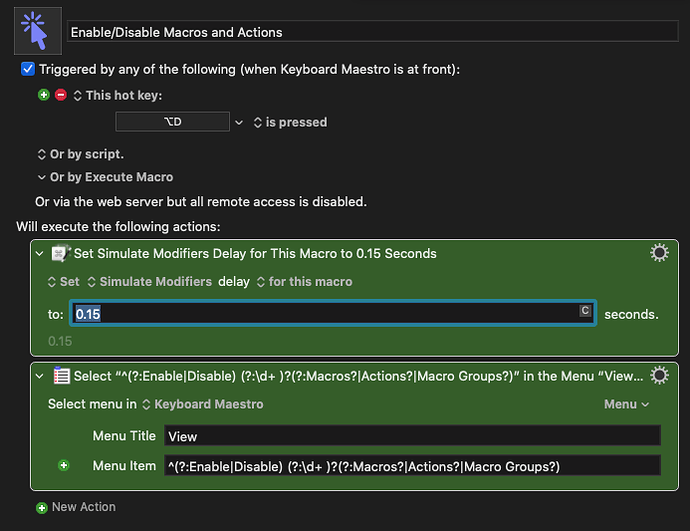Click the Select menu action list icon
The height and width of the screenshot is (531, 690).
point(61,376)
